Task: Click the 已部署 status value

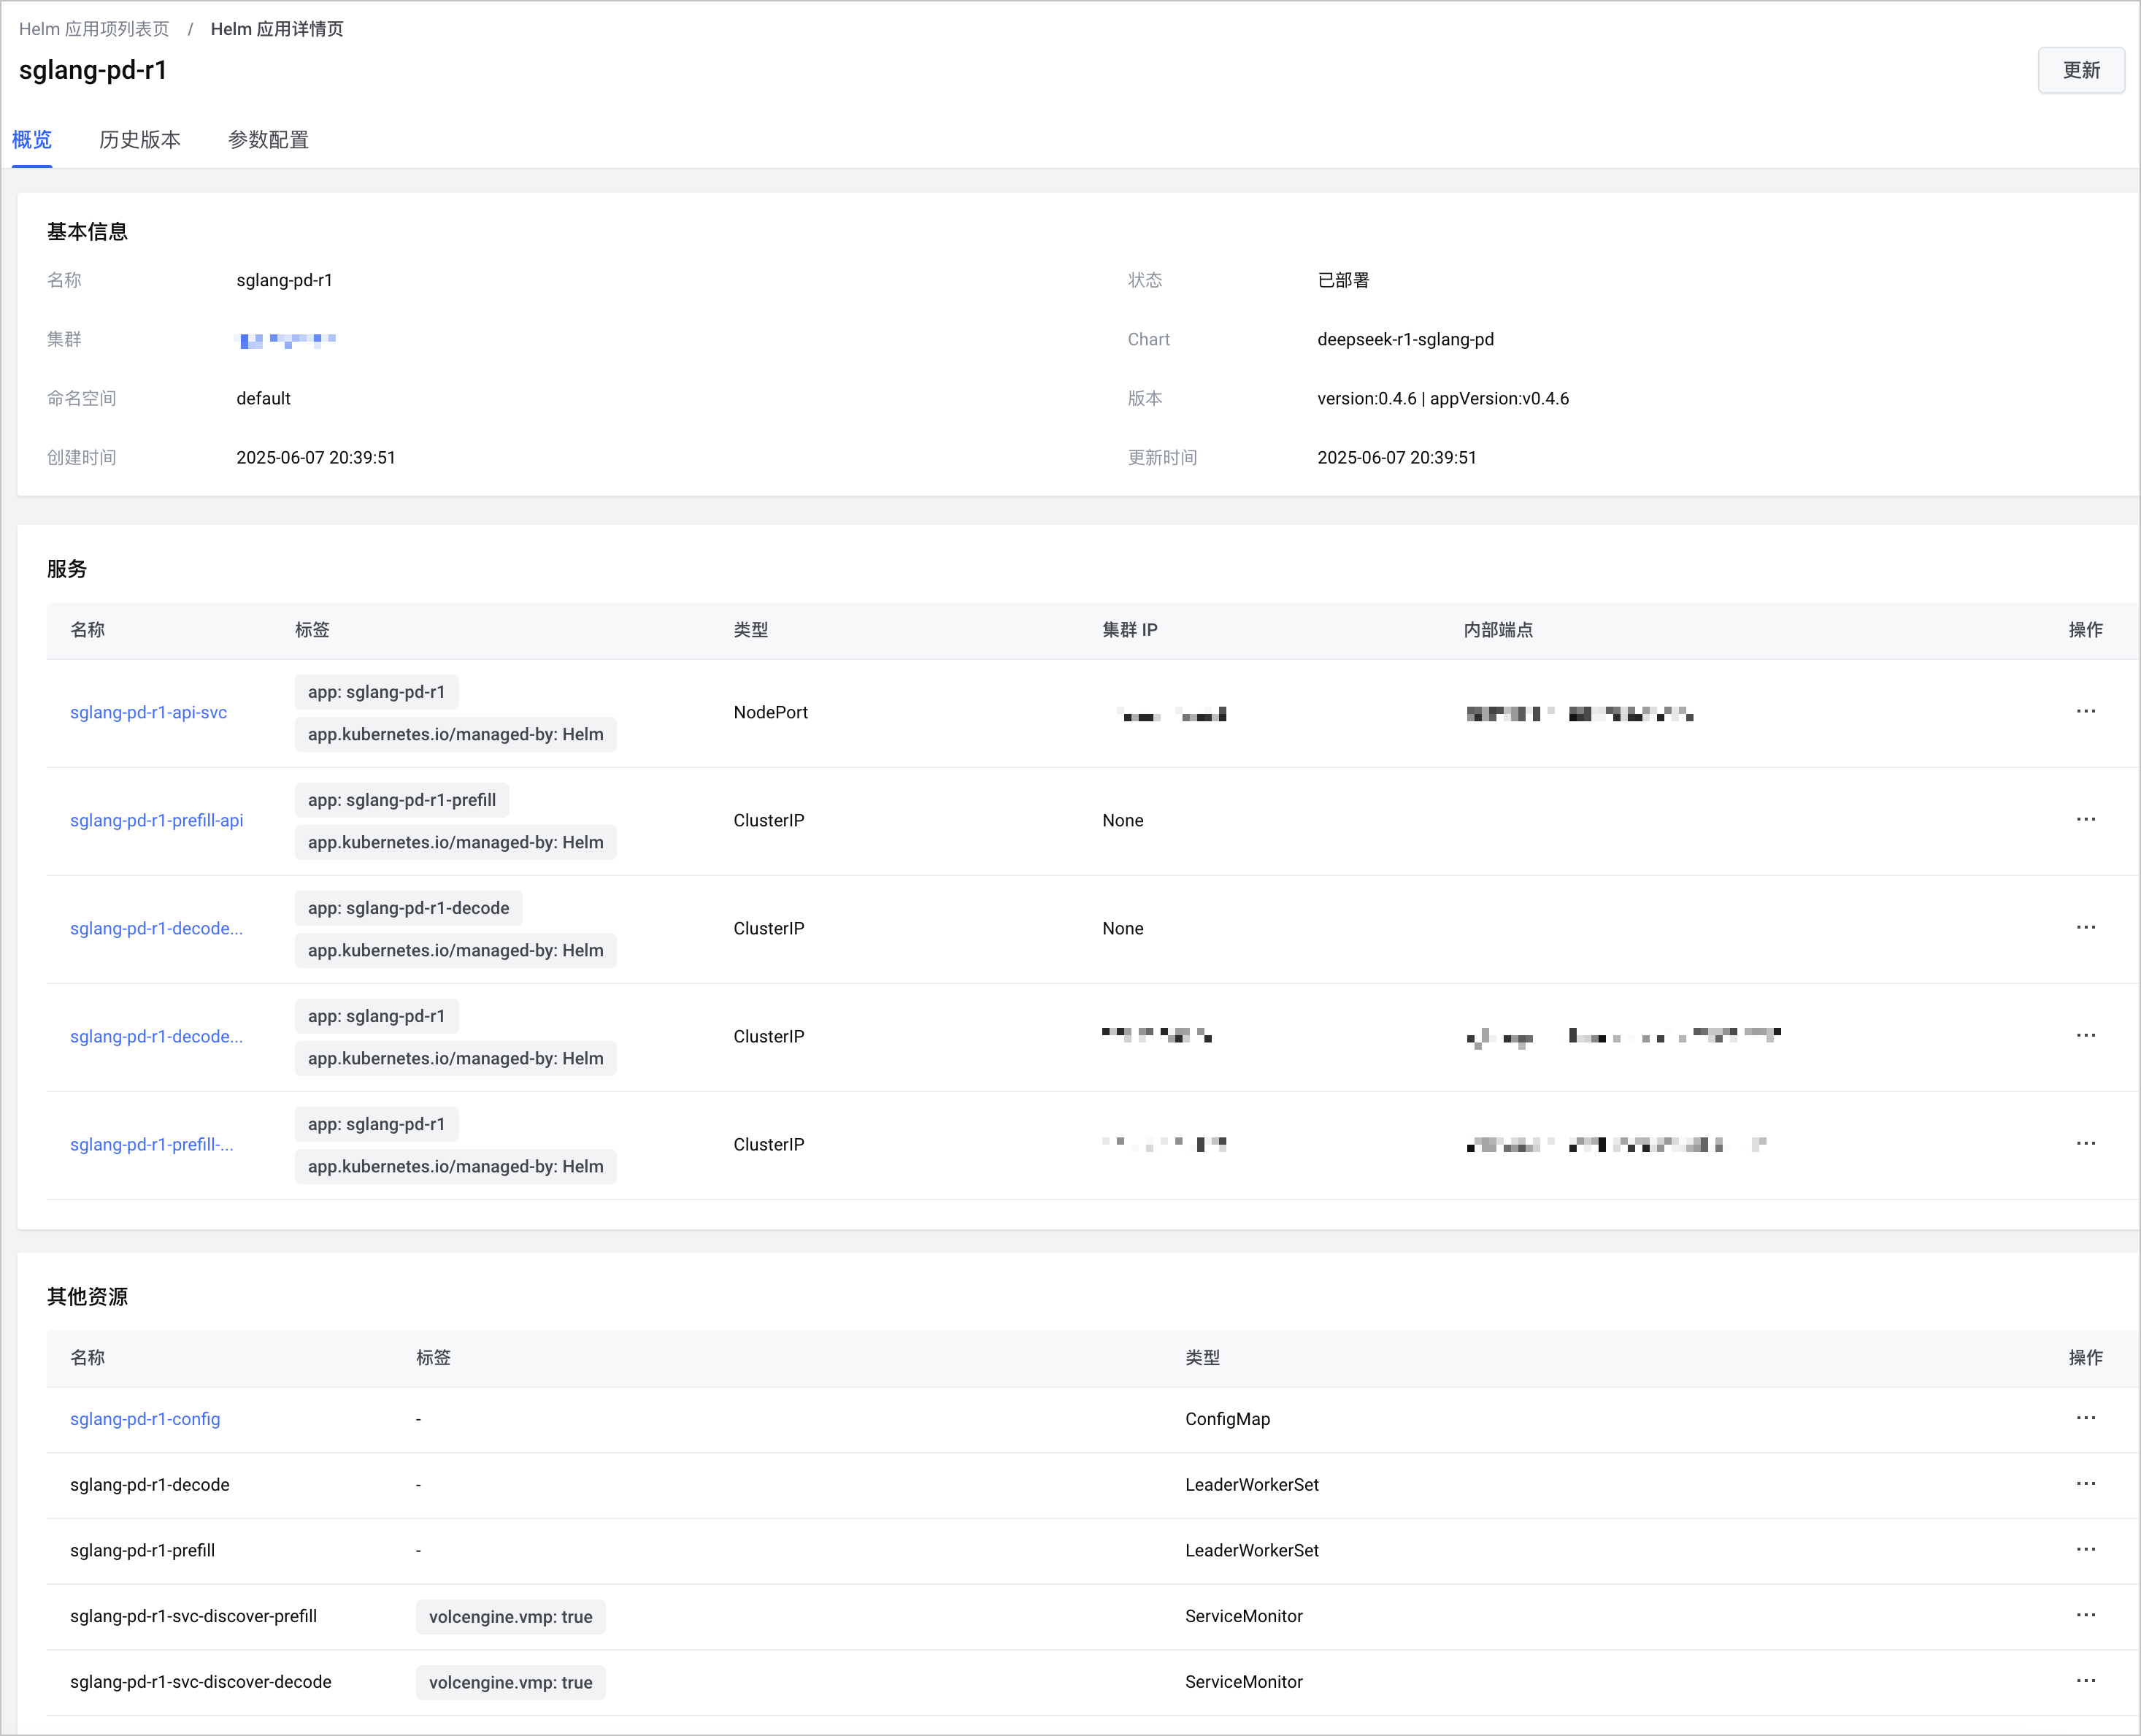Action: coord(1343,280)
